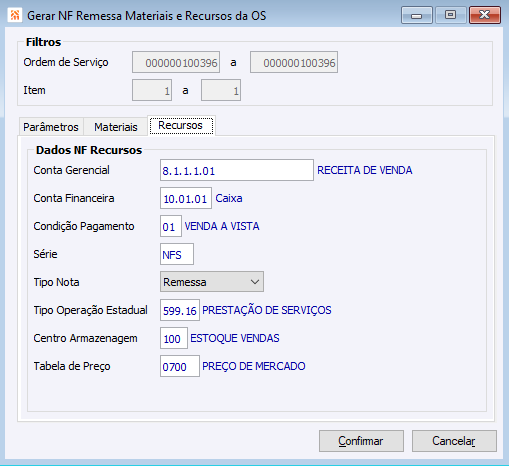Click the Caixa description text
The height and width of the screenshot is (466, 509).
[x=229, y=198]
